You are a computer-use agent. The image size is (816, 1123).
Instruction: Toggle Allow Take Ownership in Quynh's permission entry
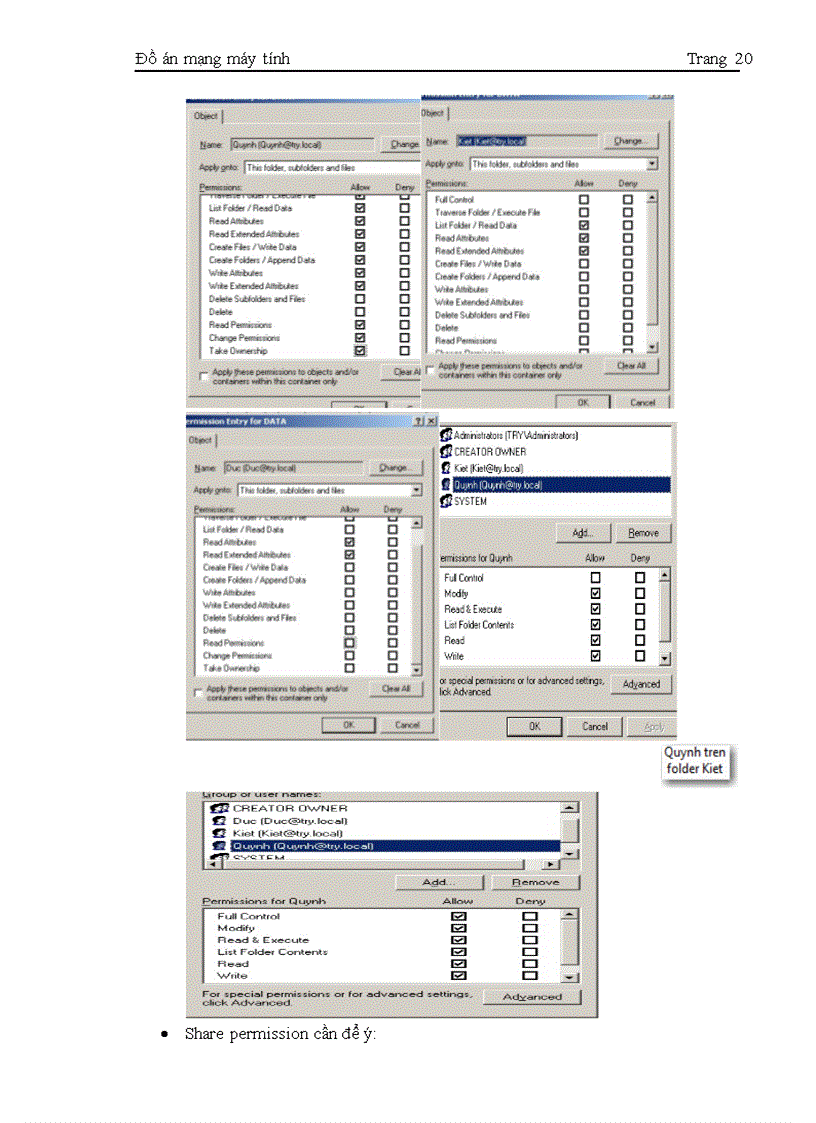tap(360, 351)
